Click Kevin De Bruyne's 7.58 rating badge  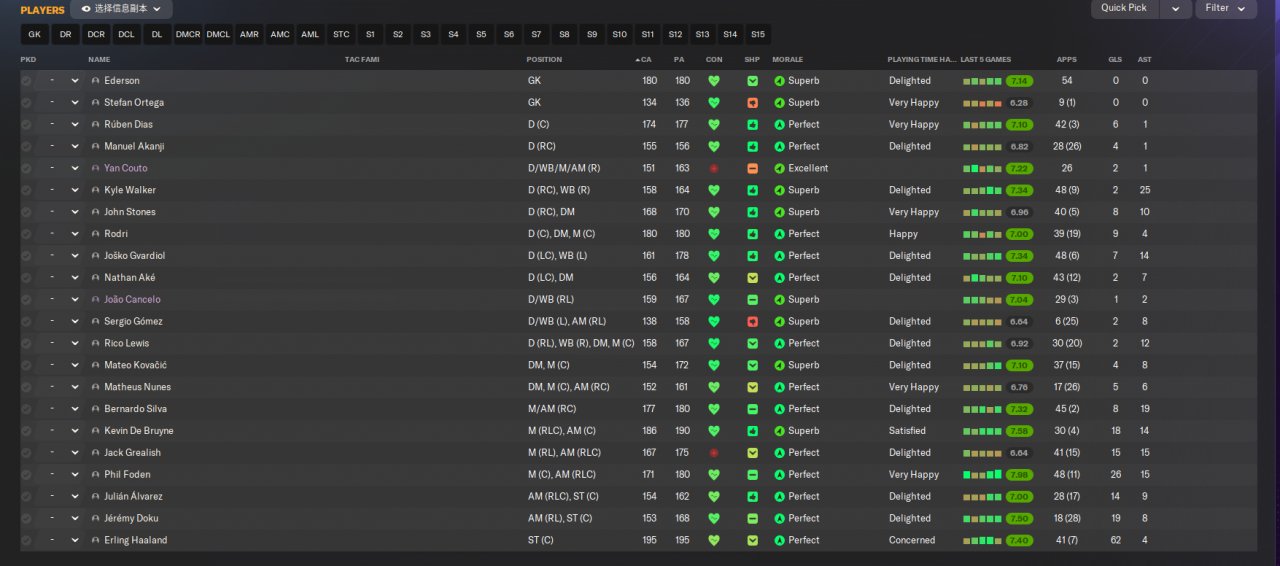point(1020,431)
